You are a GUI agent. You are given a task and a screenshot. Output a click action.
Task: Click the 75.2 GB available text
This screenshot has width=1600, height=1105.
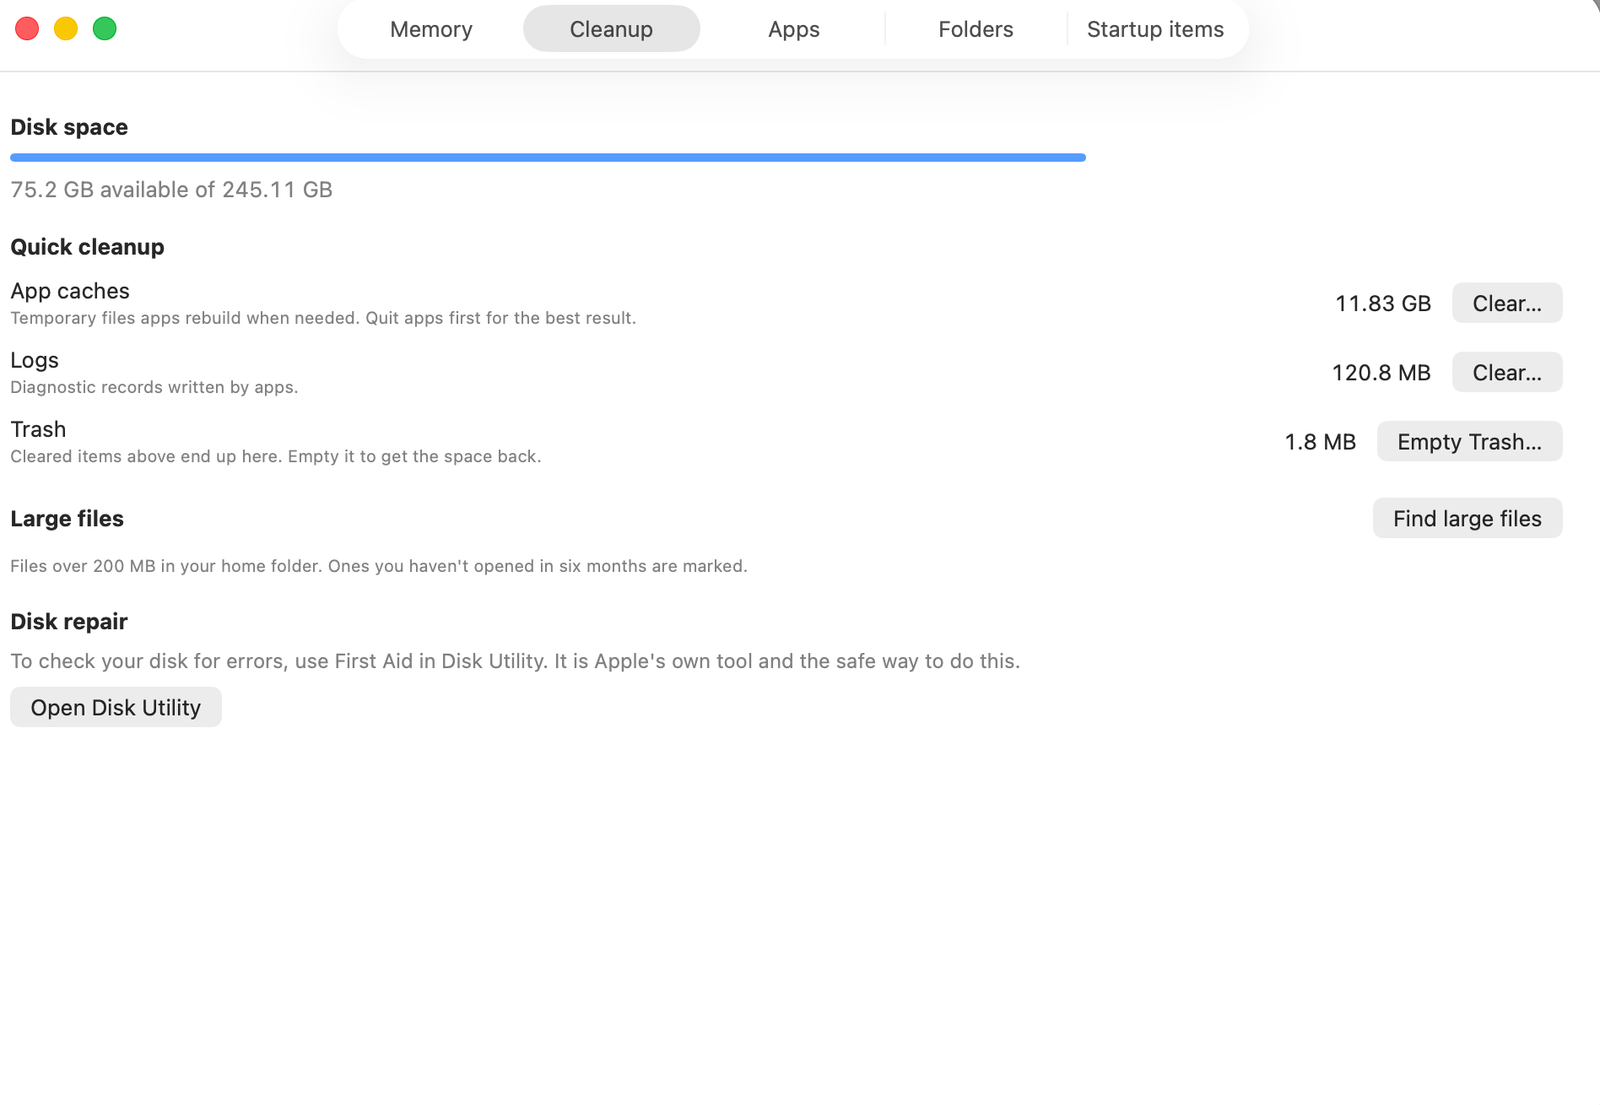[171, 190]
